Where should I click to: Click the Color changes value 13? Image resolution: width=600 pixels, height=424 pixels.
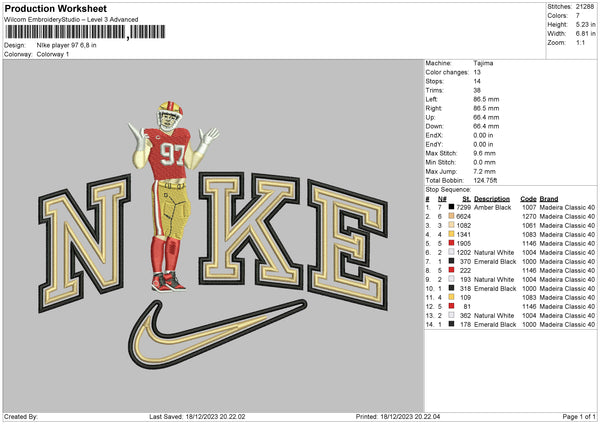point(477,72)
